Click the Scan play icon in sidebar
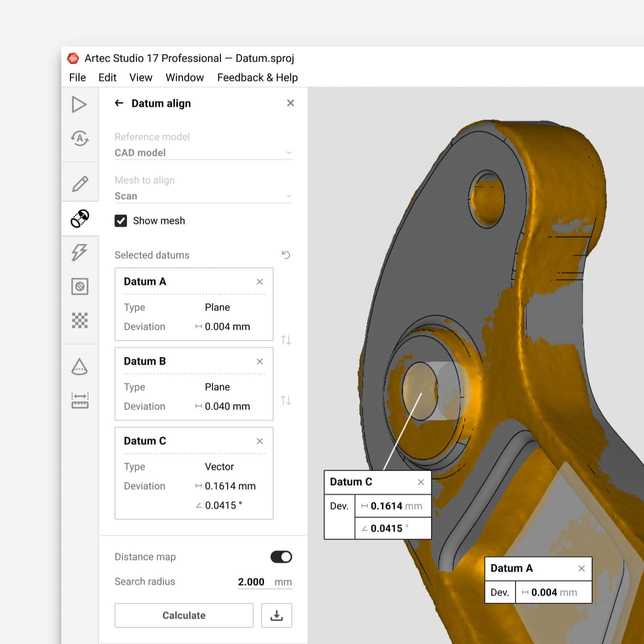644x644 pixels. [79, 104]
